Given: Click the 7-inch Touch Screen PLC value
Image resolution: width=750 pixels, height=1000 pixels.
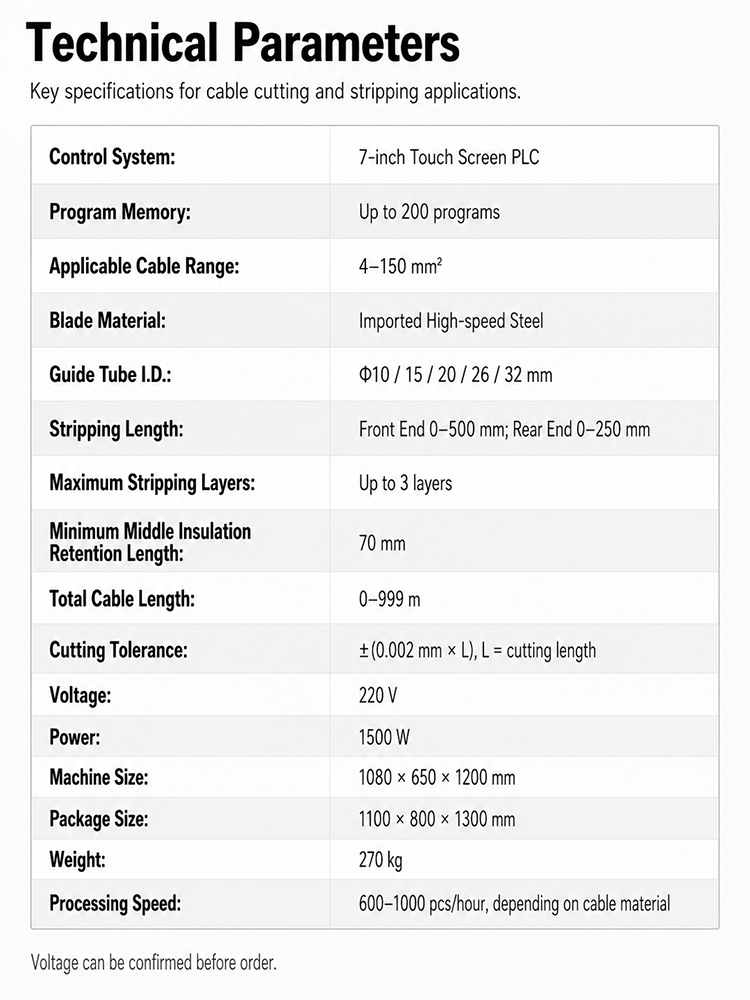Looking at the screenshot, I should click(x=449, y=157).
